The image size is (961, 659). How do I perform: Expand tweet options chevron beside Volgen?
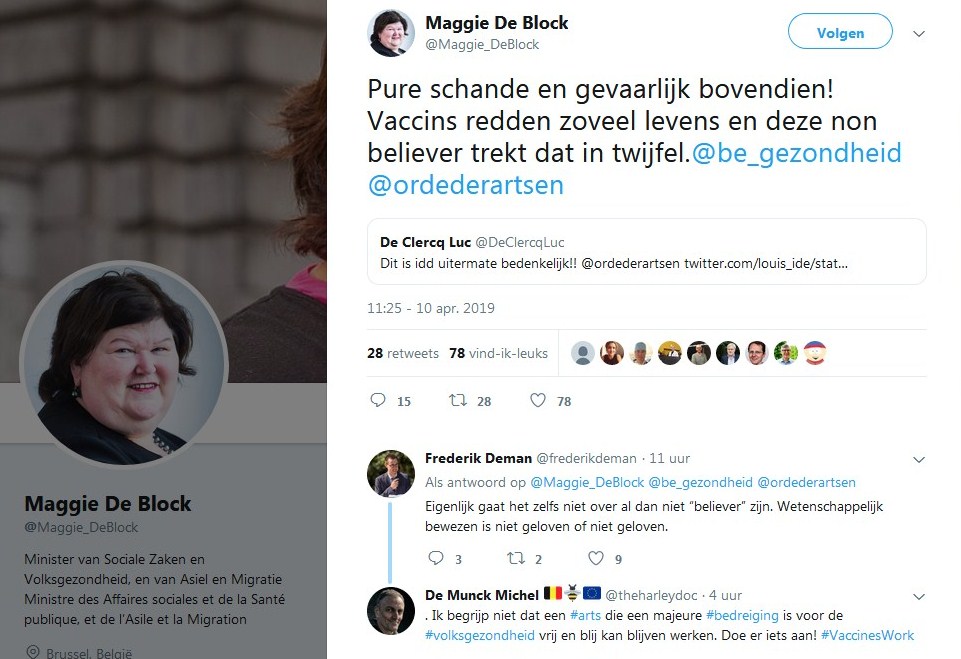coord(919,34)
